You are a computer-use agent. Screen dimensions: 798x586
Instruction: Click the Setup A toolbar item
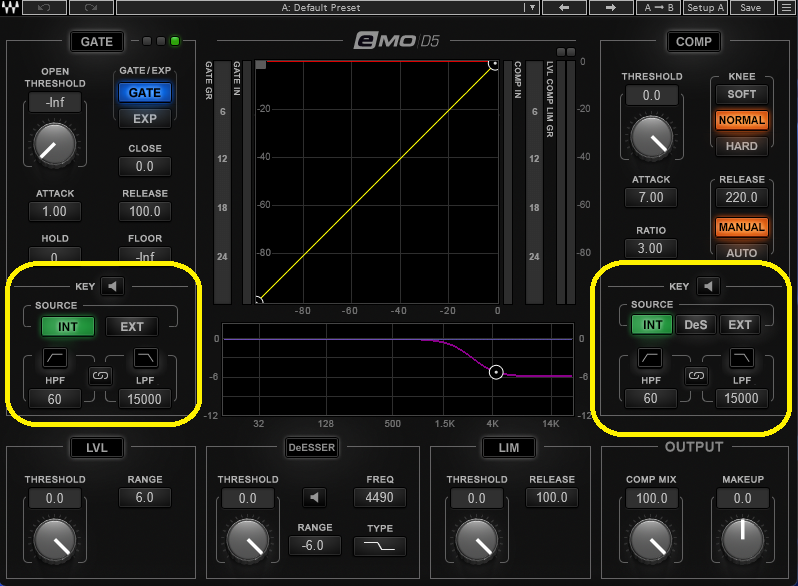tap(706, 8)
